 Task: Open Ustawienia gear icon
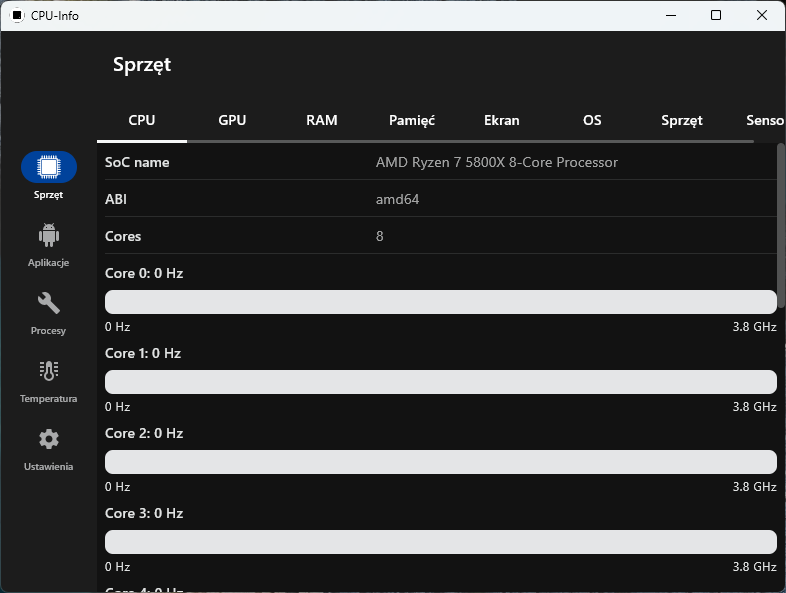click(x=49, y=439)
